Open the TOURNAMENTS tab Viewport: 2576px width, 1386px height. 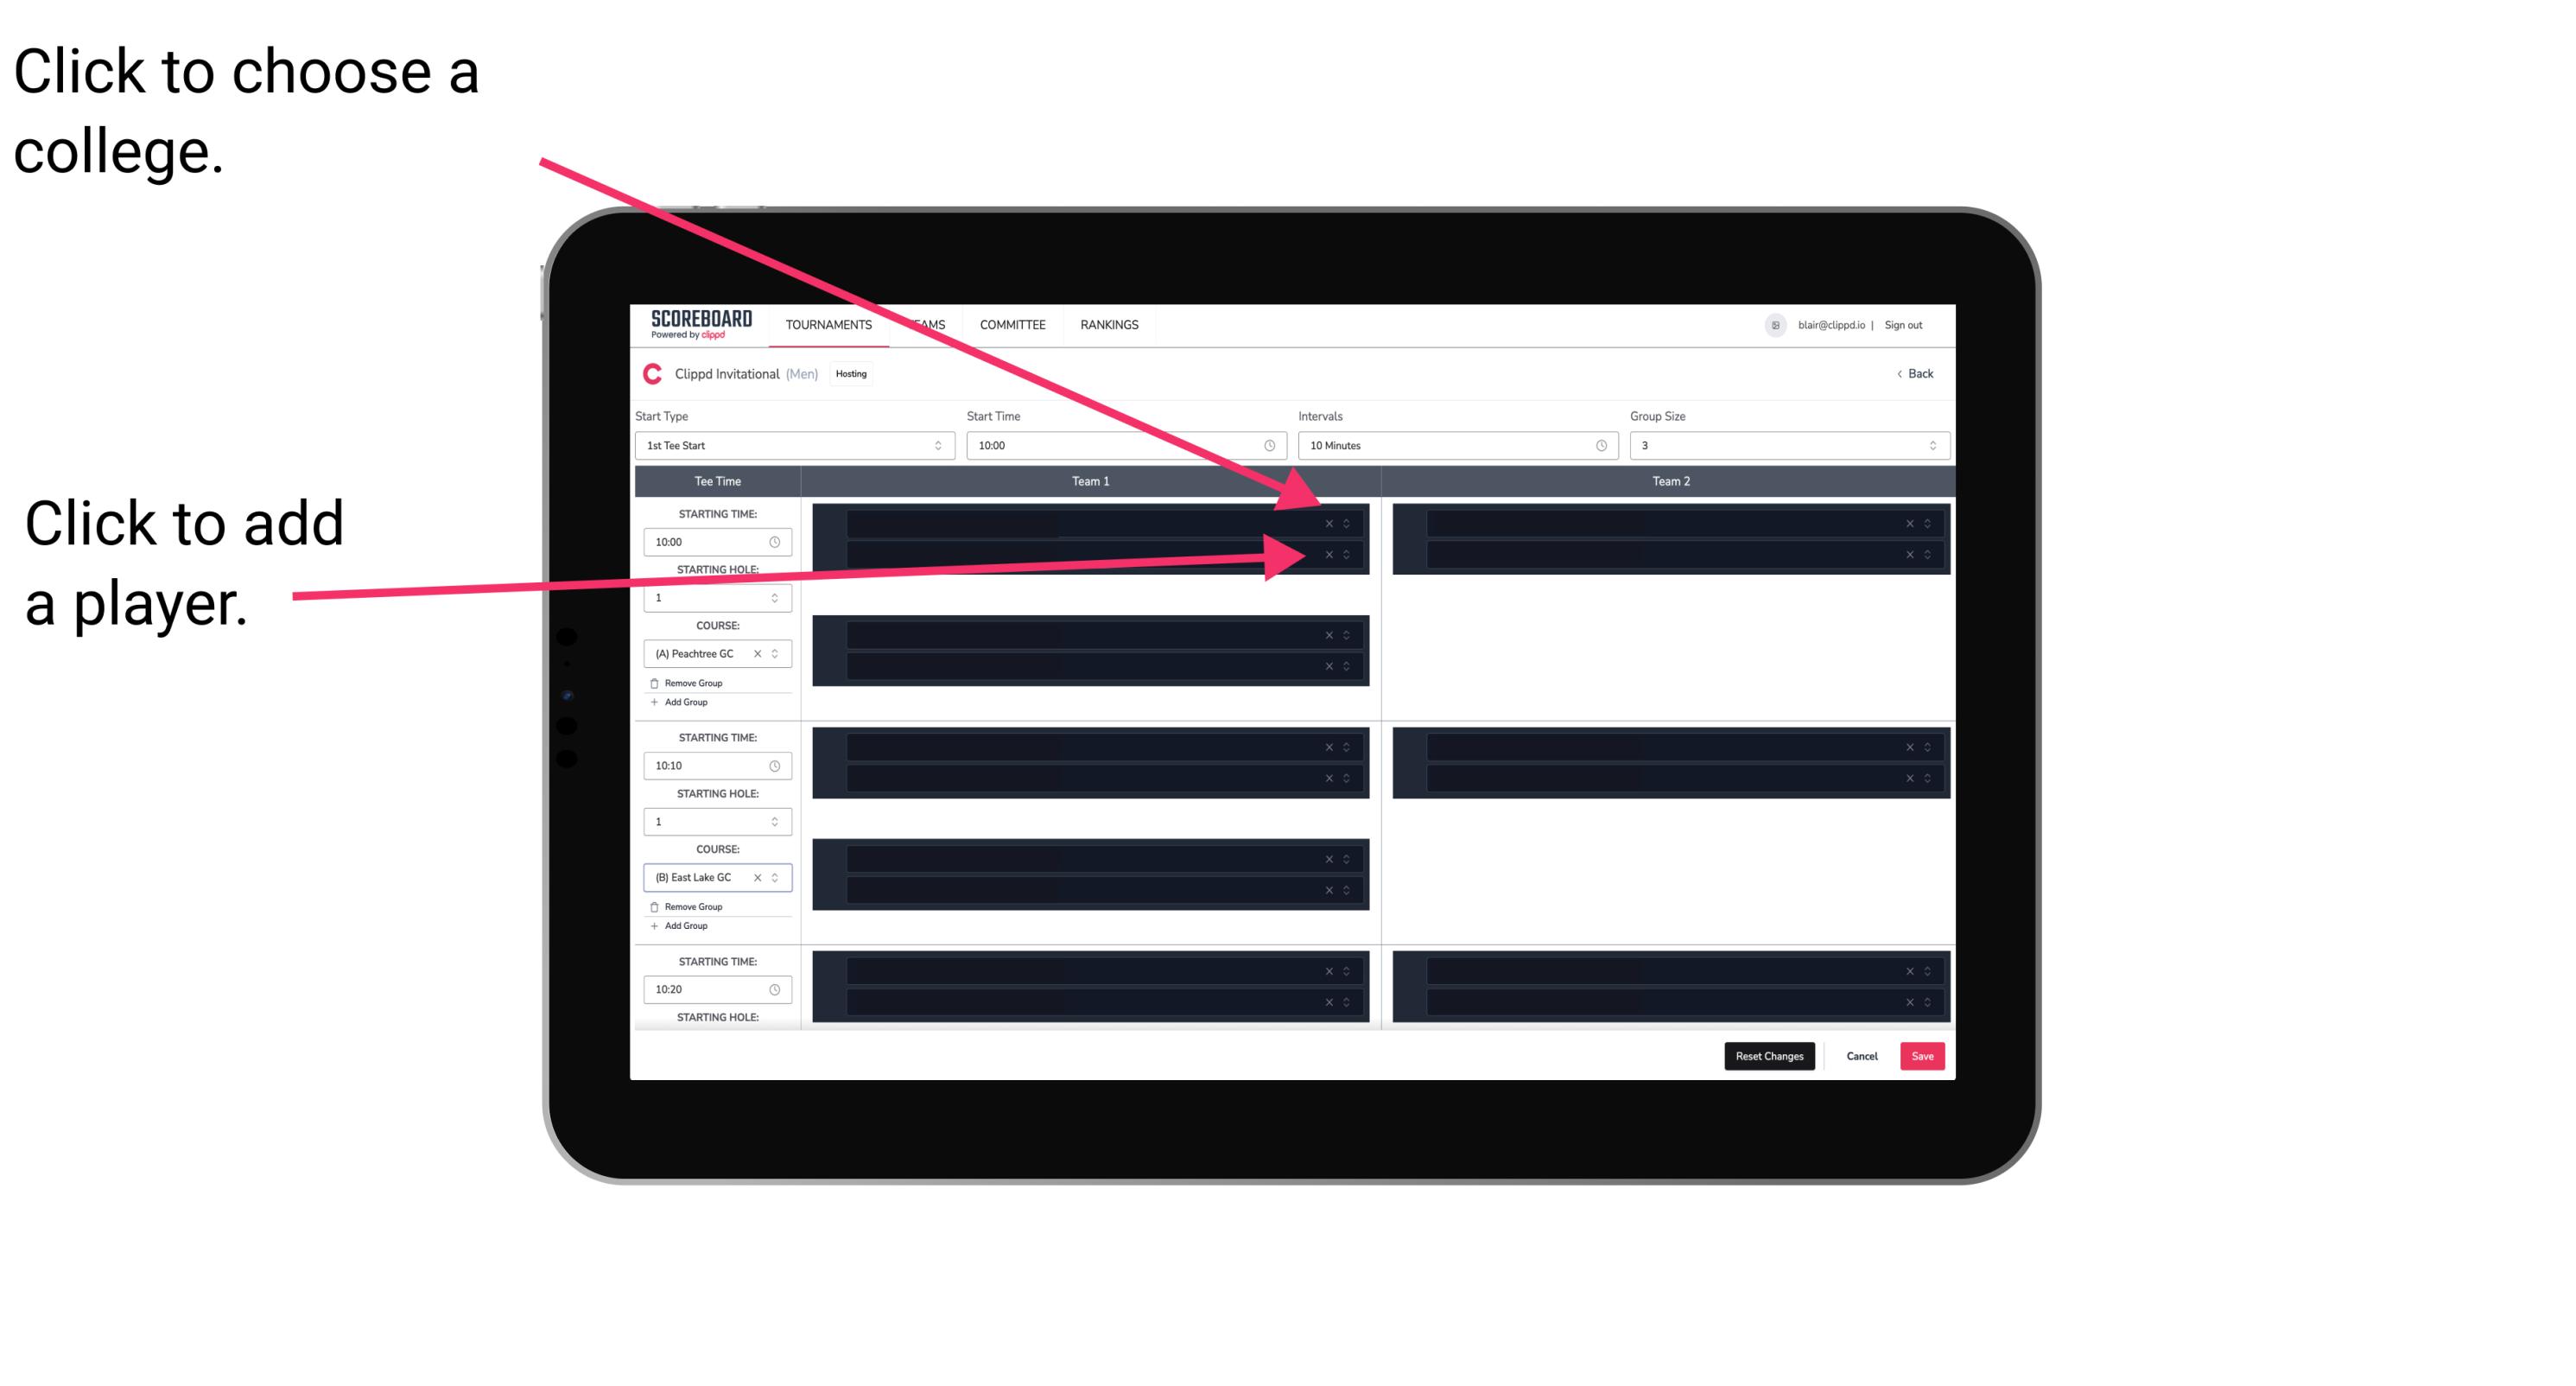831,326
